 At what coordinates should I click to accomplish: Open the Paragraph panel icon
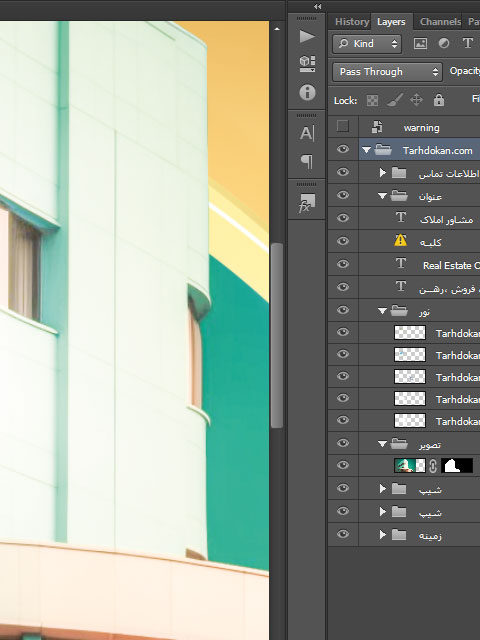pos(307,162)
